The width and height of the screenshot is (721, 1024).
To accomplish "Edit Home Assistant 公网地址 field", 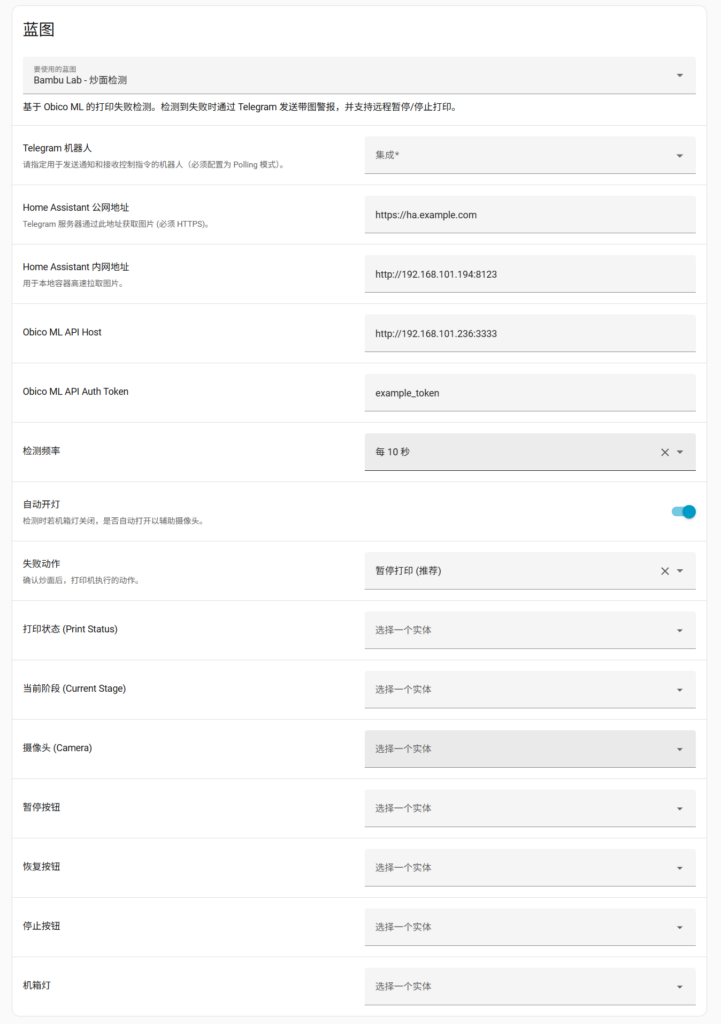I will click(x=529, y=215).
